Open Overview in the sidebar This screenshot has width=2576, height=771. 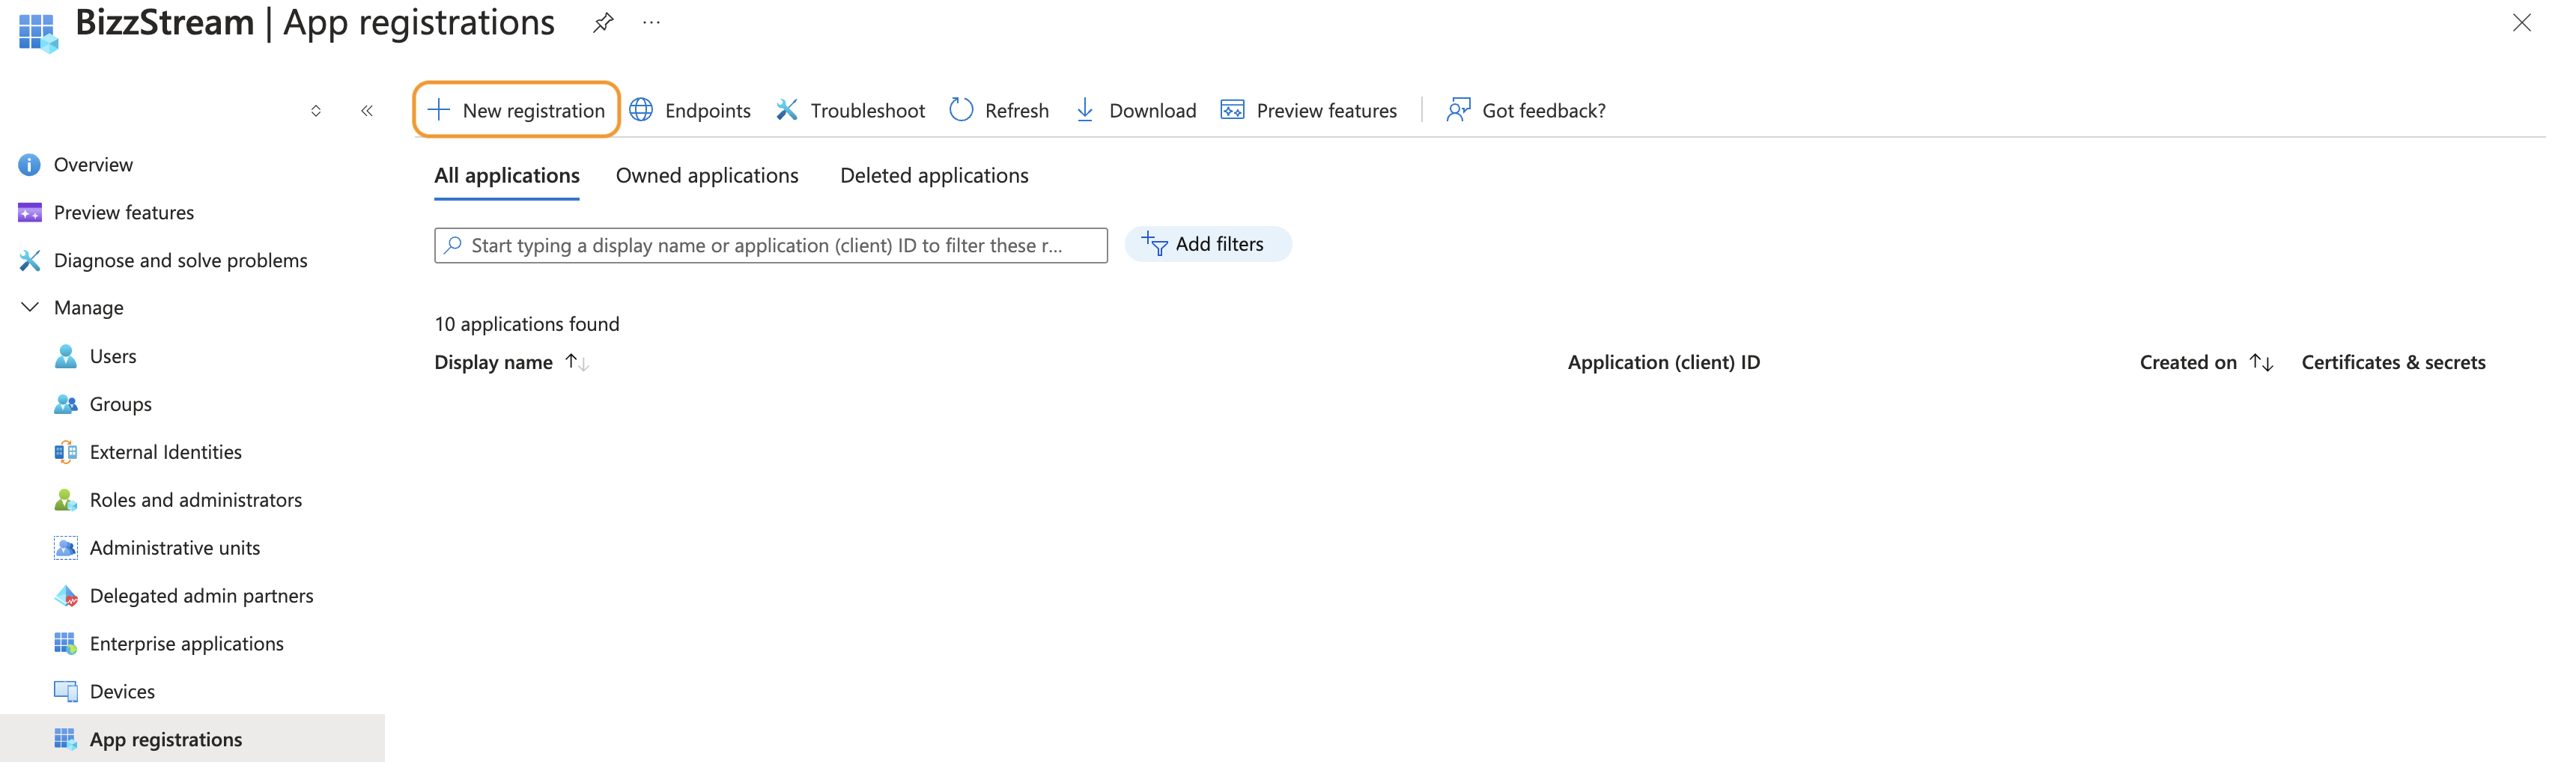tap(93, 165)
